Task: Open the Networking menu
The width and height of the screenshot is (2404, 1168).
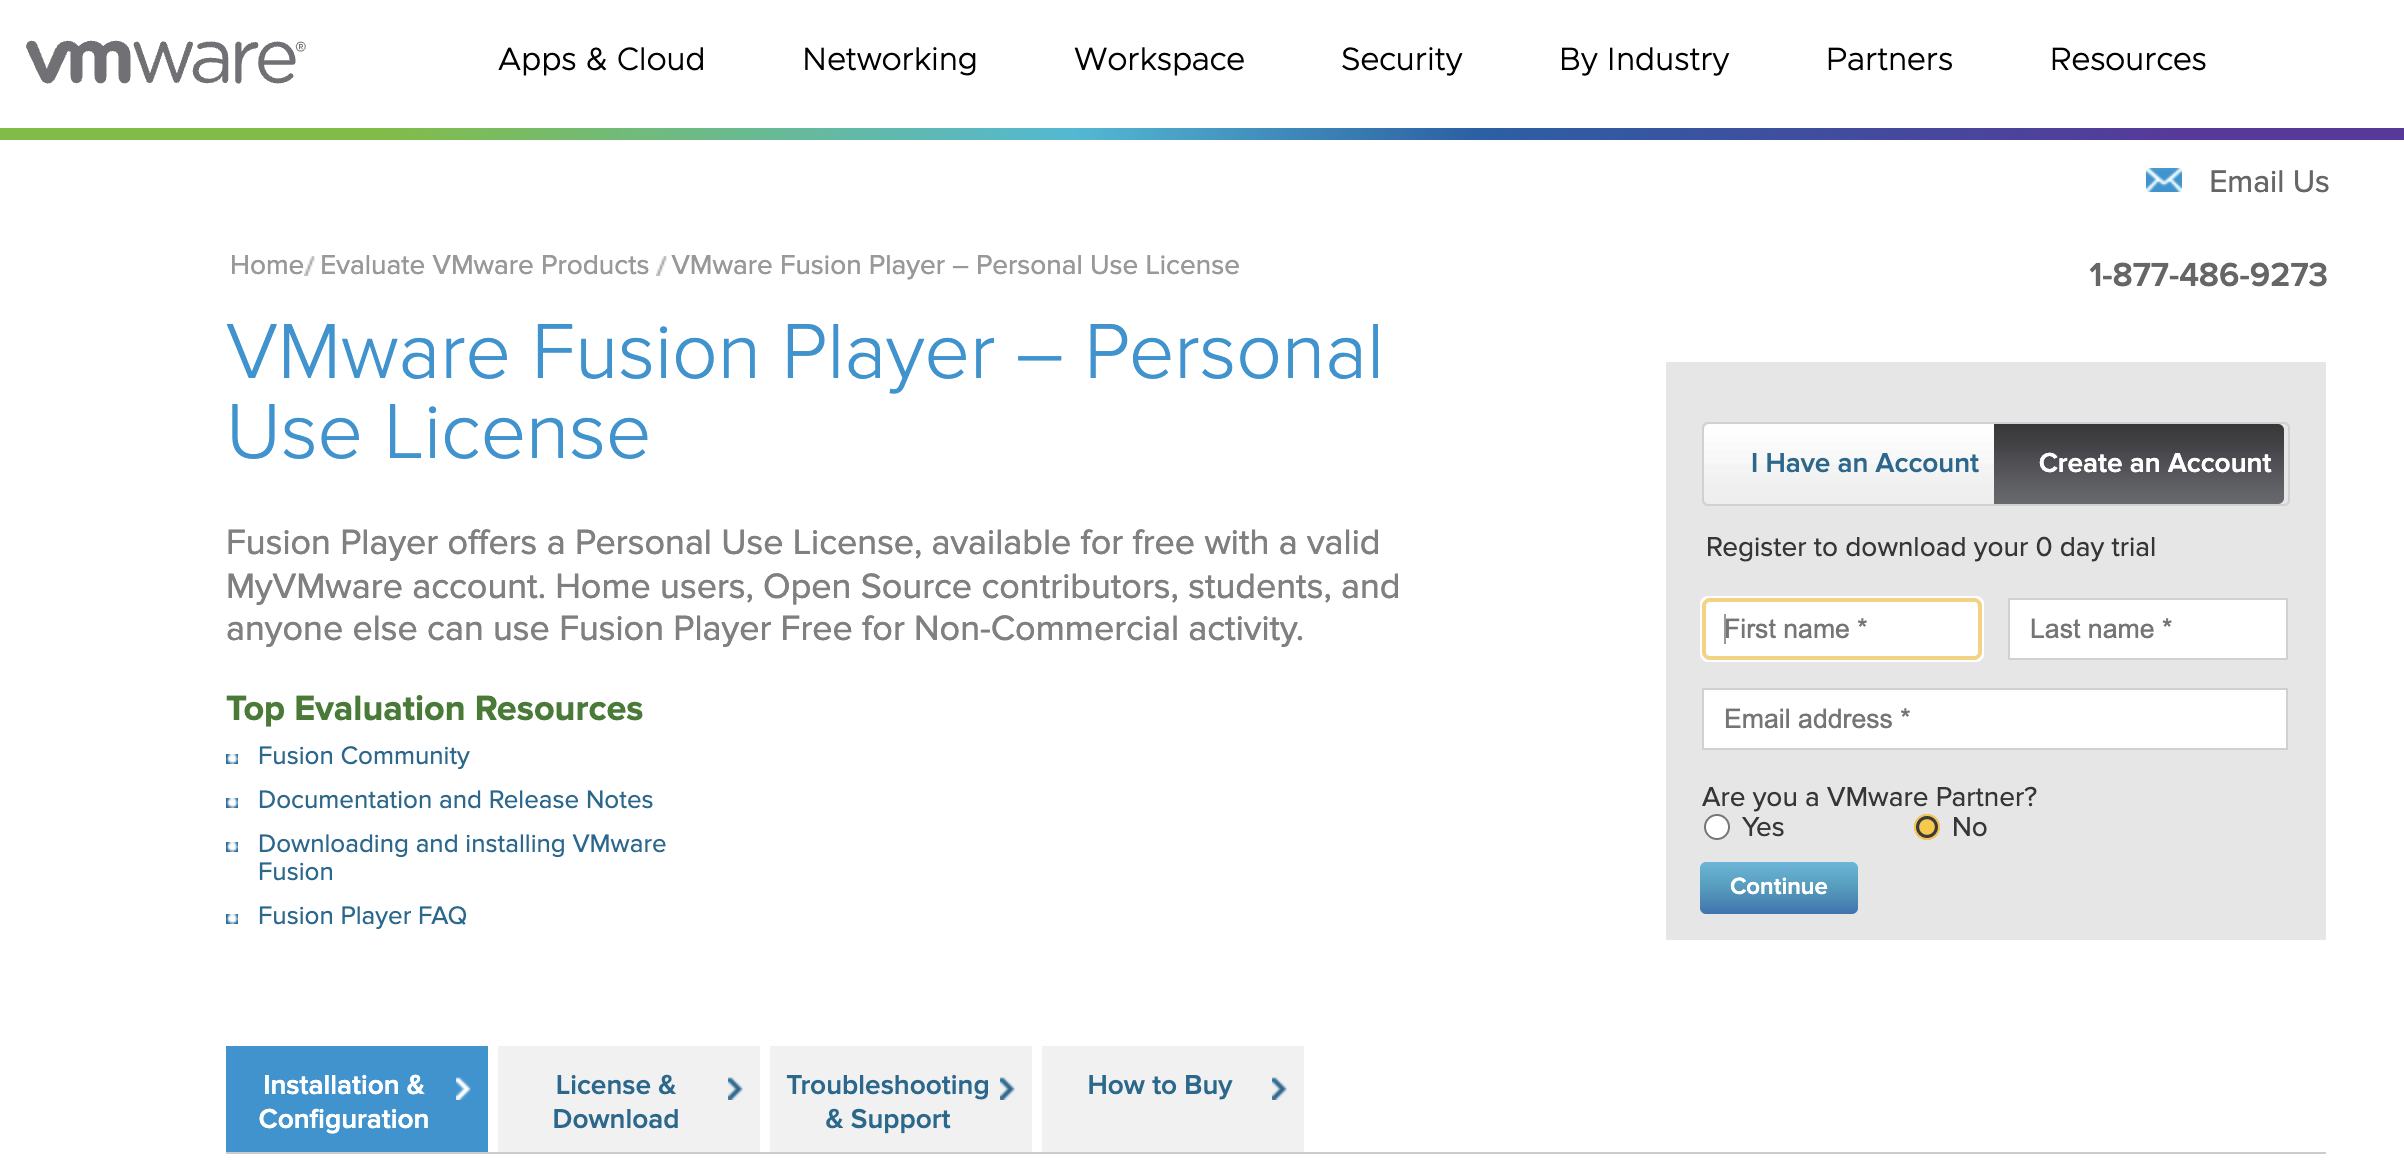Action: [889, 60]
